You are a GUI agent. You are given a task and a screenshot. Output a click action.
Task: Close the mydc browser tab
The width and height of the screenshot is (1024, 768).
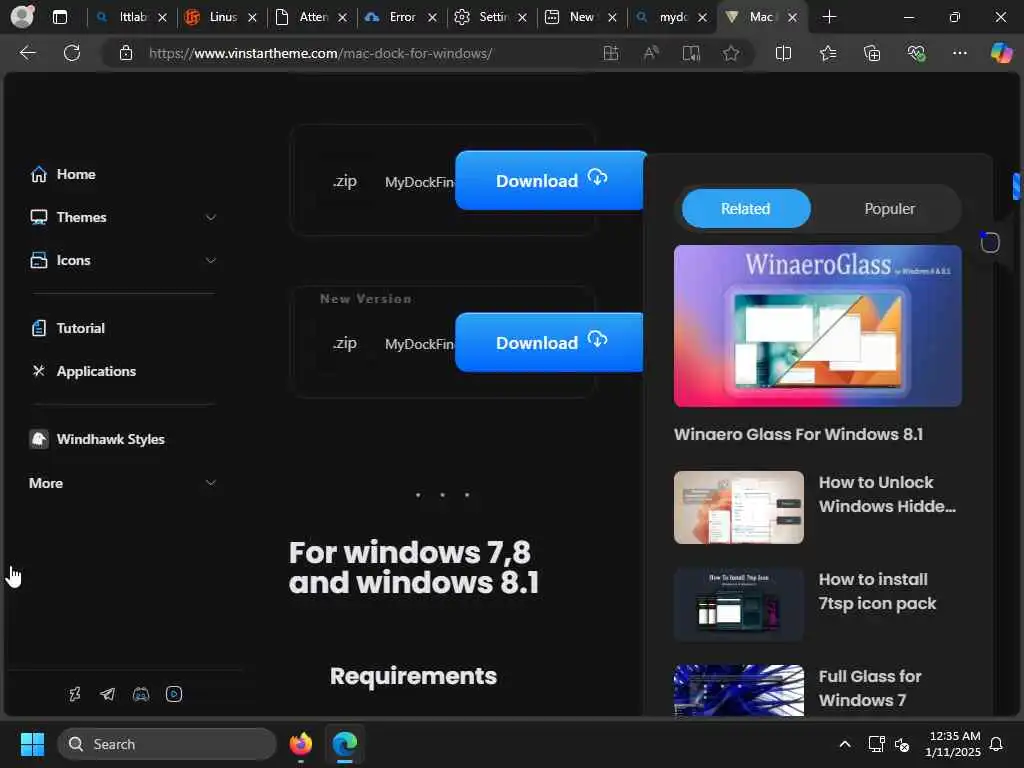pos(702,18)
